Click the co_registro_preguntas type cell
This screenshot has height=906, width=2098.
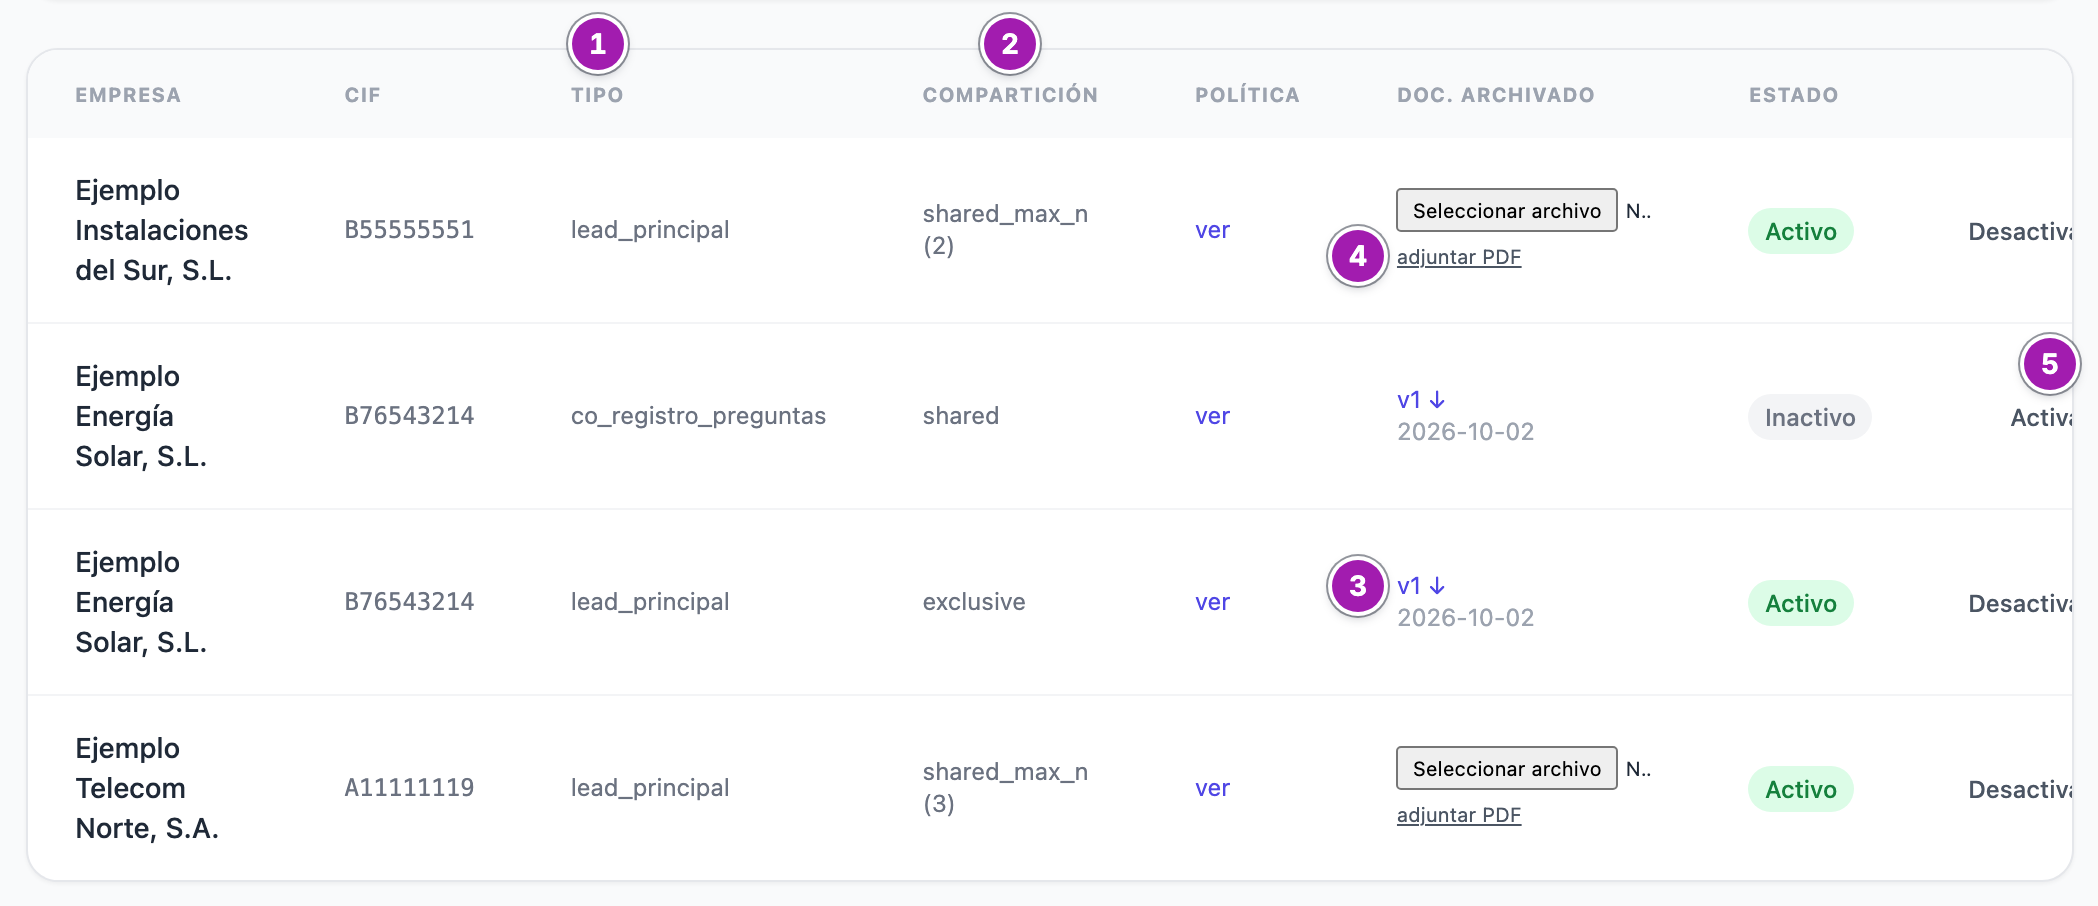pyautogui.click(x=698, y=416)
